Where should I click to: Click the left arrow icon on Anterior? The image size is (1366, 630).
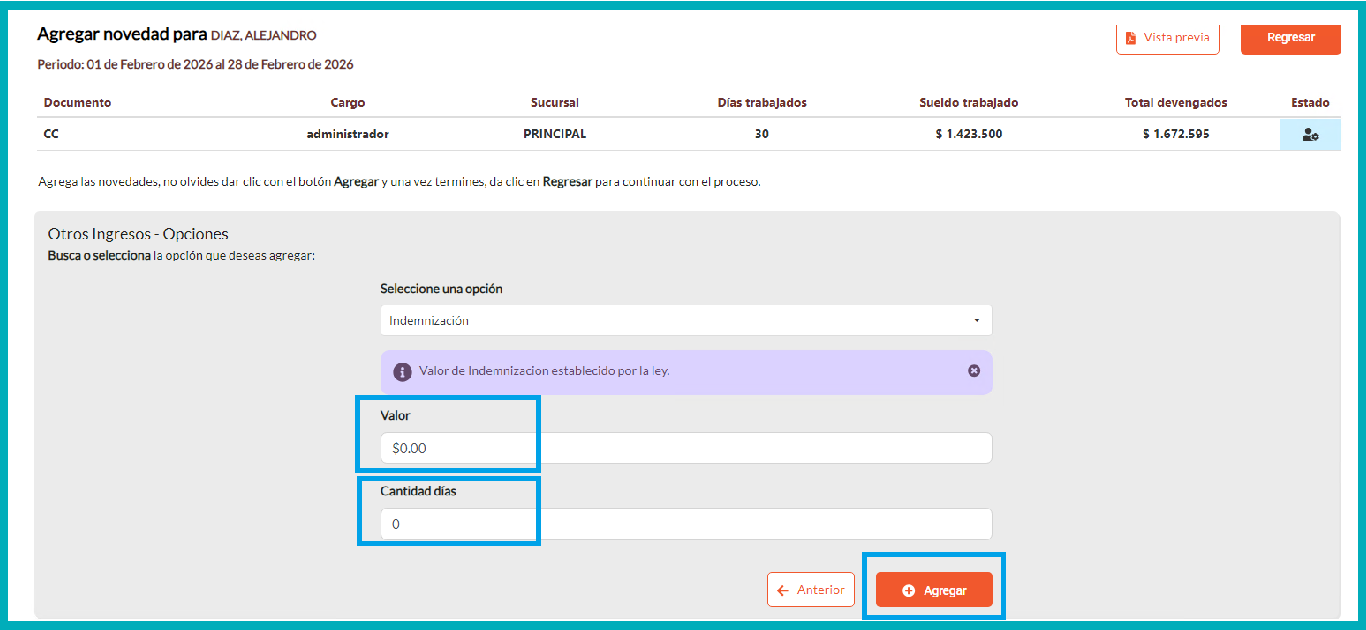(783, 590)
